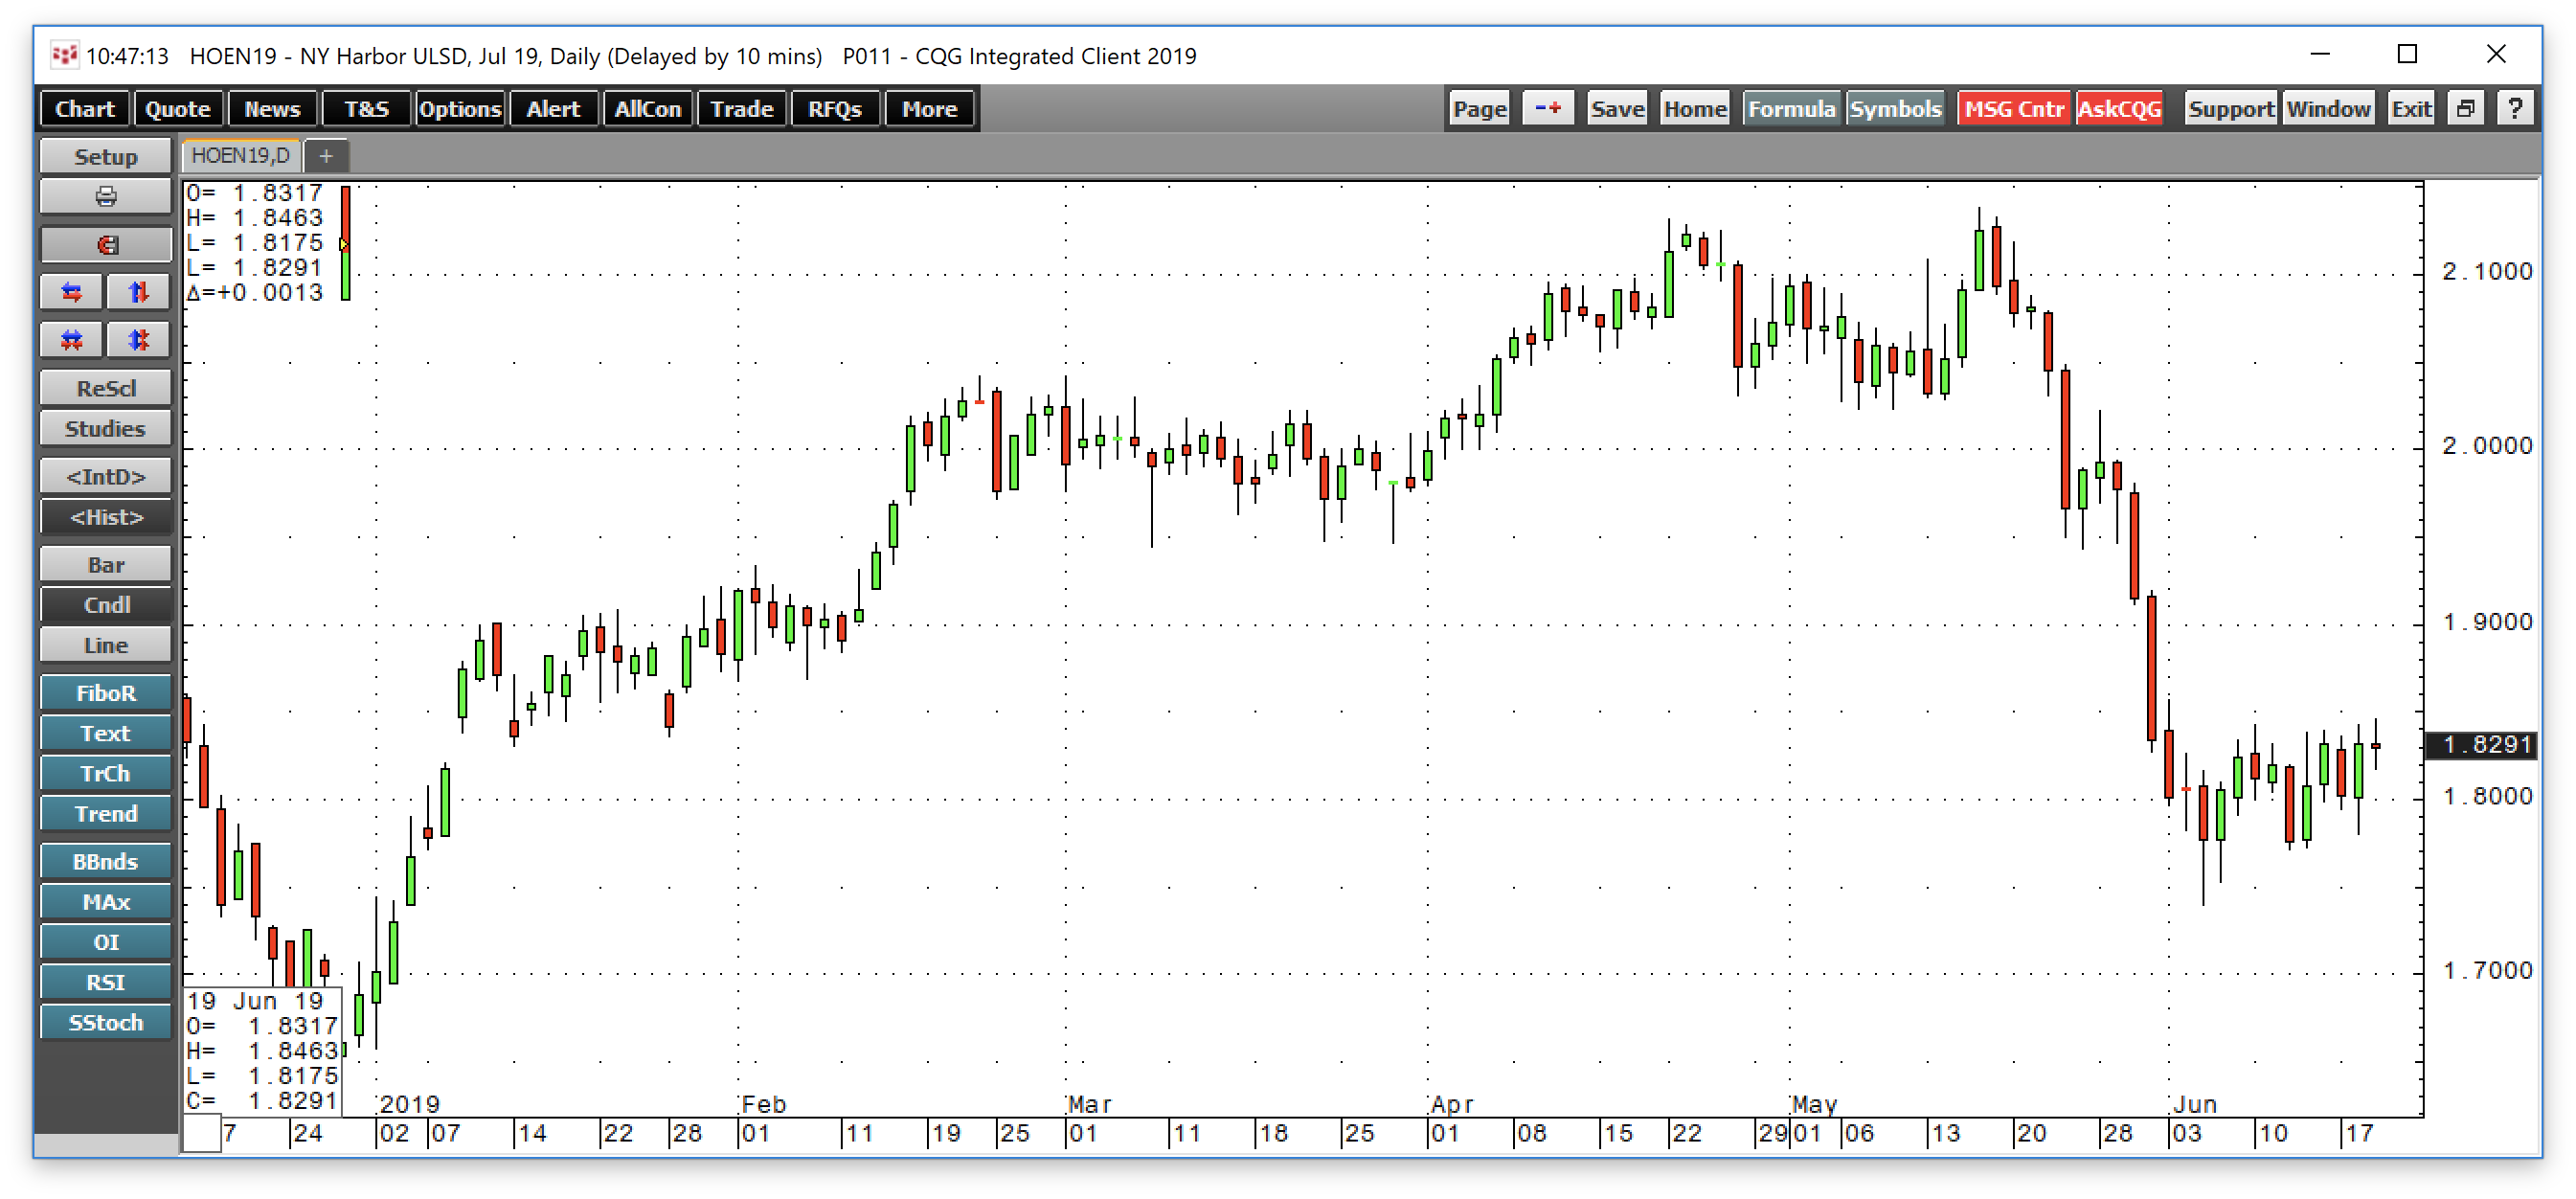Viewport: 2576px width, 1199px height.
Task: Open the T&S menu
Action: pos(366,108)
